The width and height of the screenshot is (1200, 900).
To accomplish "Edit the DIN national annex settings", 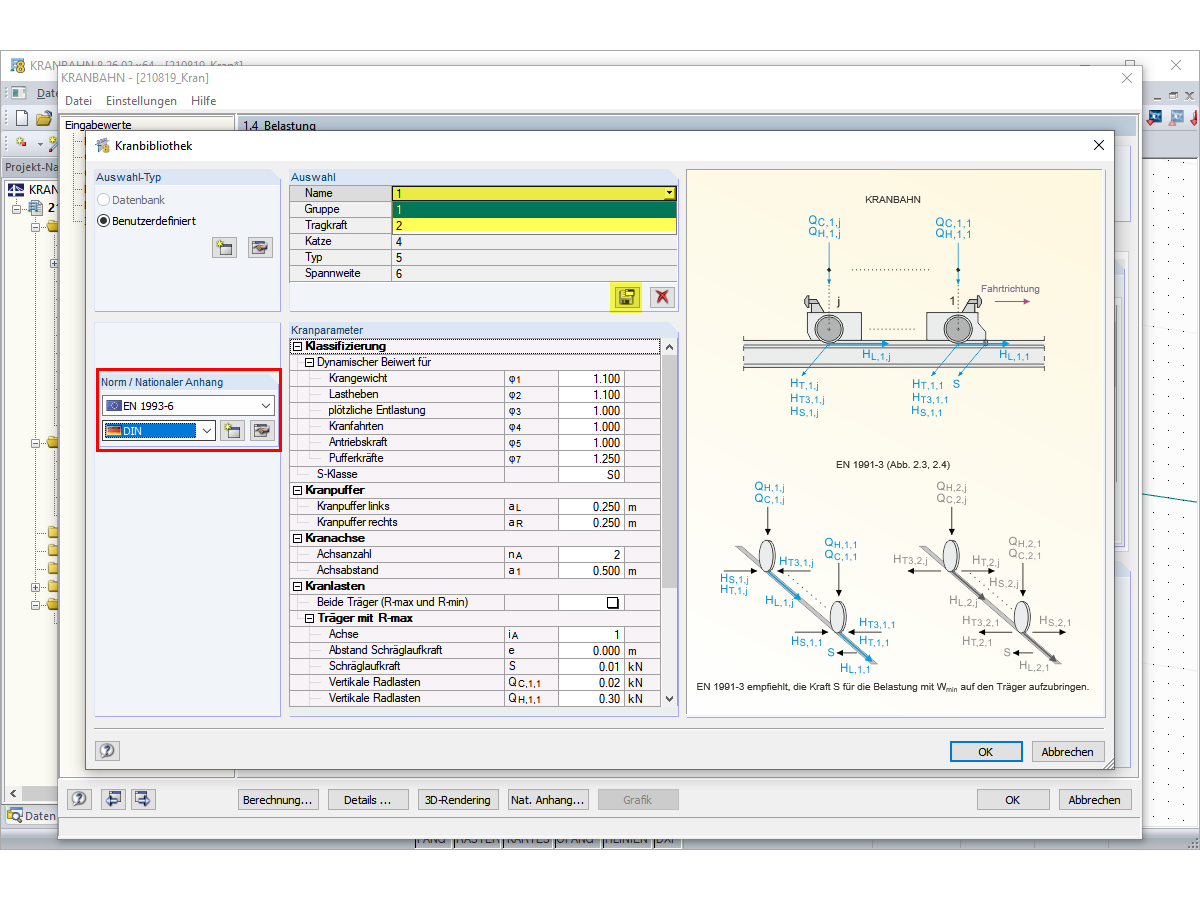I will pos(260,430).
